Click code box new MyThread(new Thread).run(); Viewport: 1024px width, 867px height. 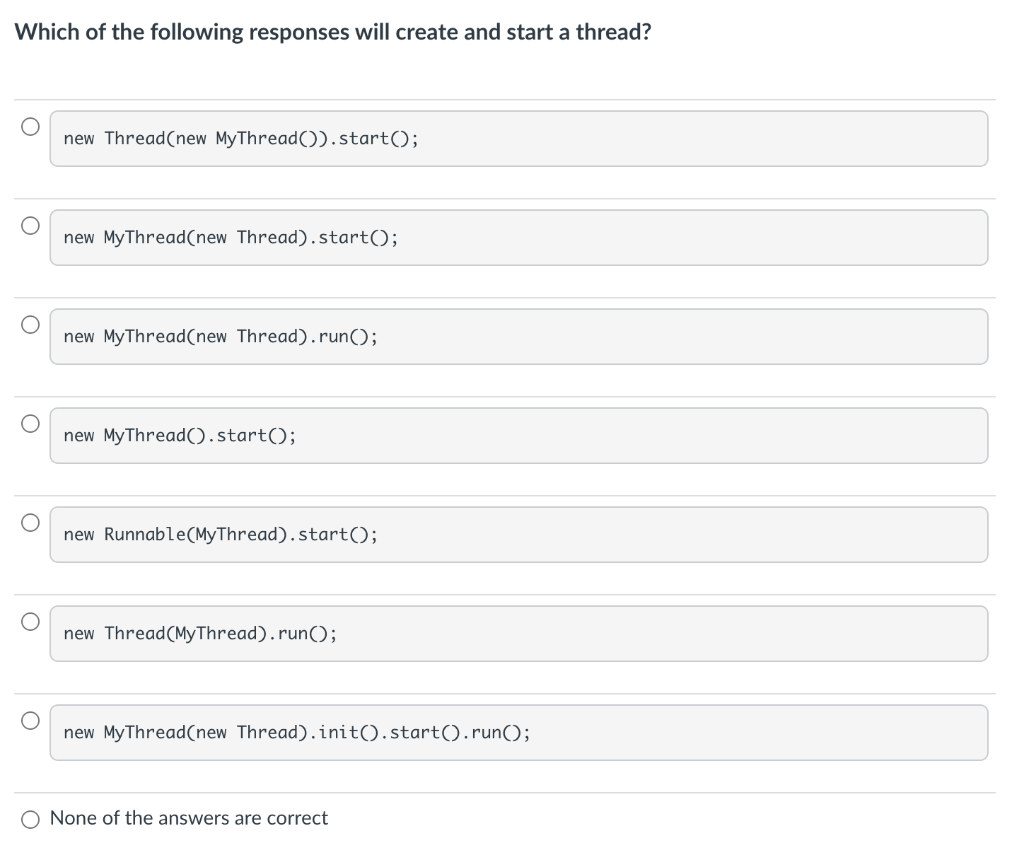coord(519,337)
